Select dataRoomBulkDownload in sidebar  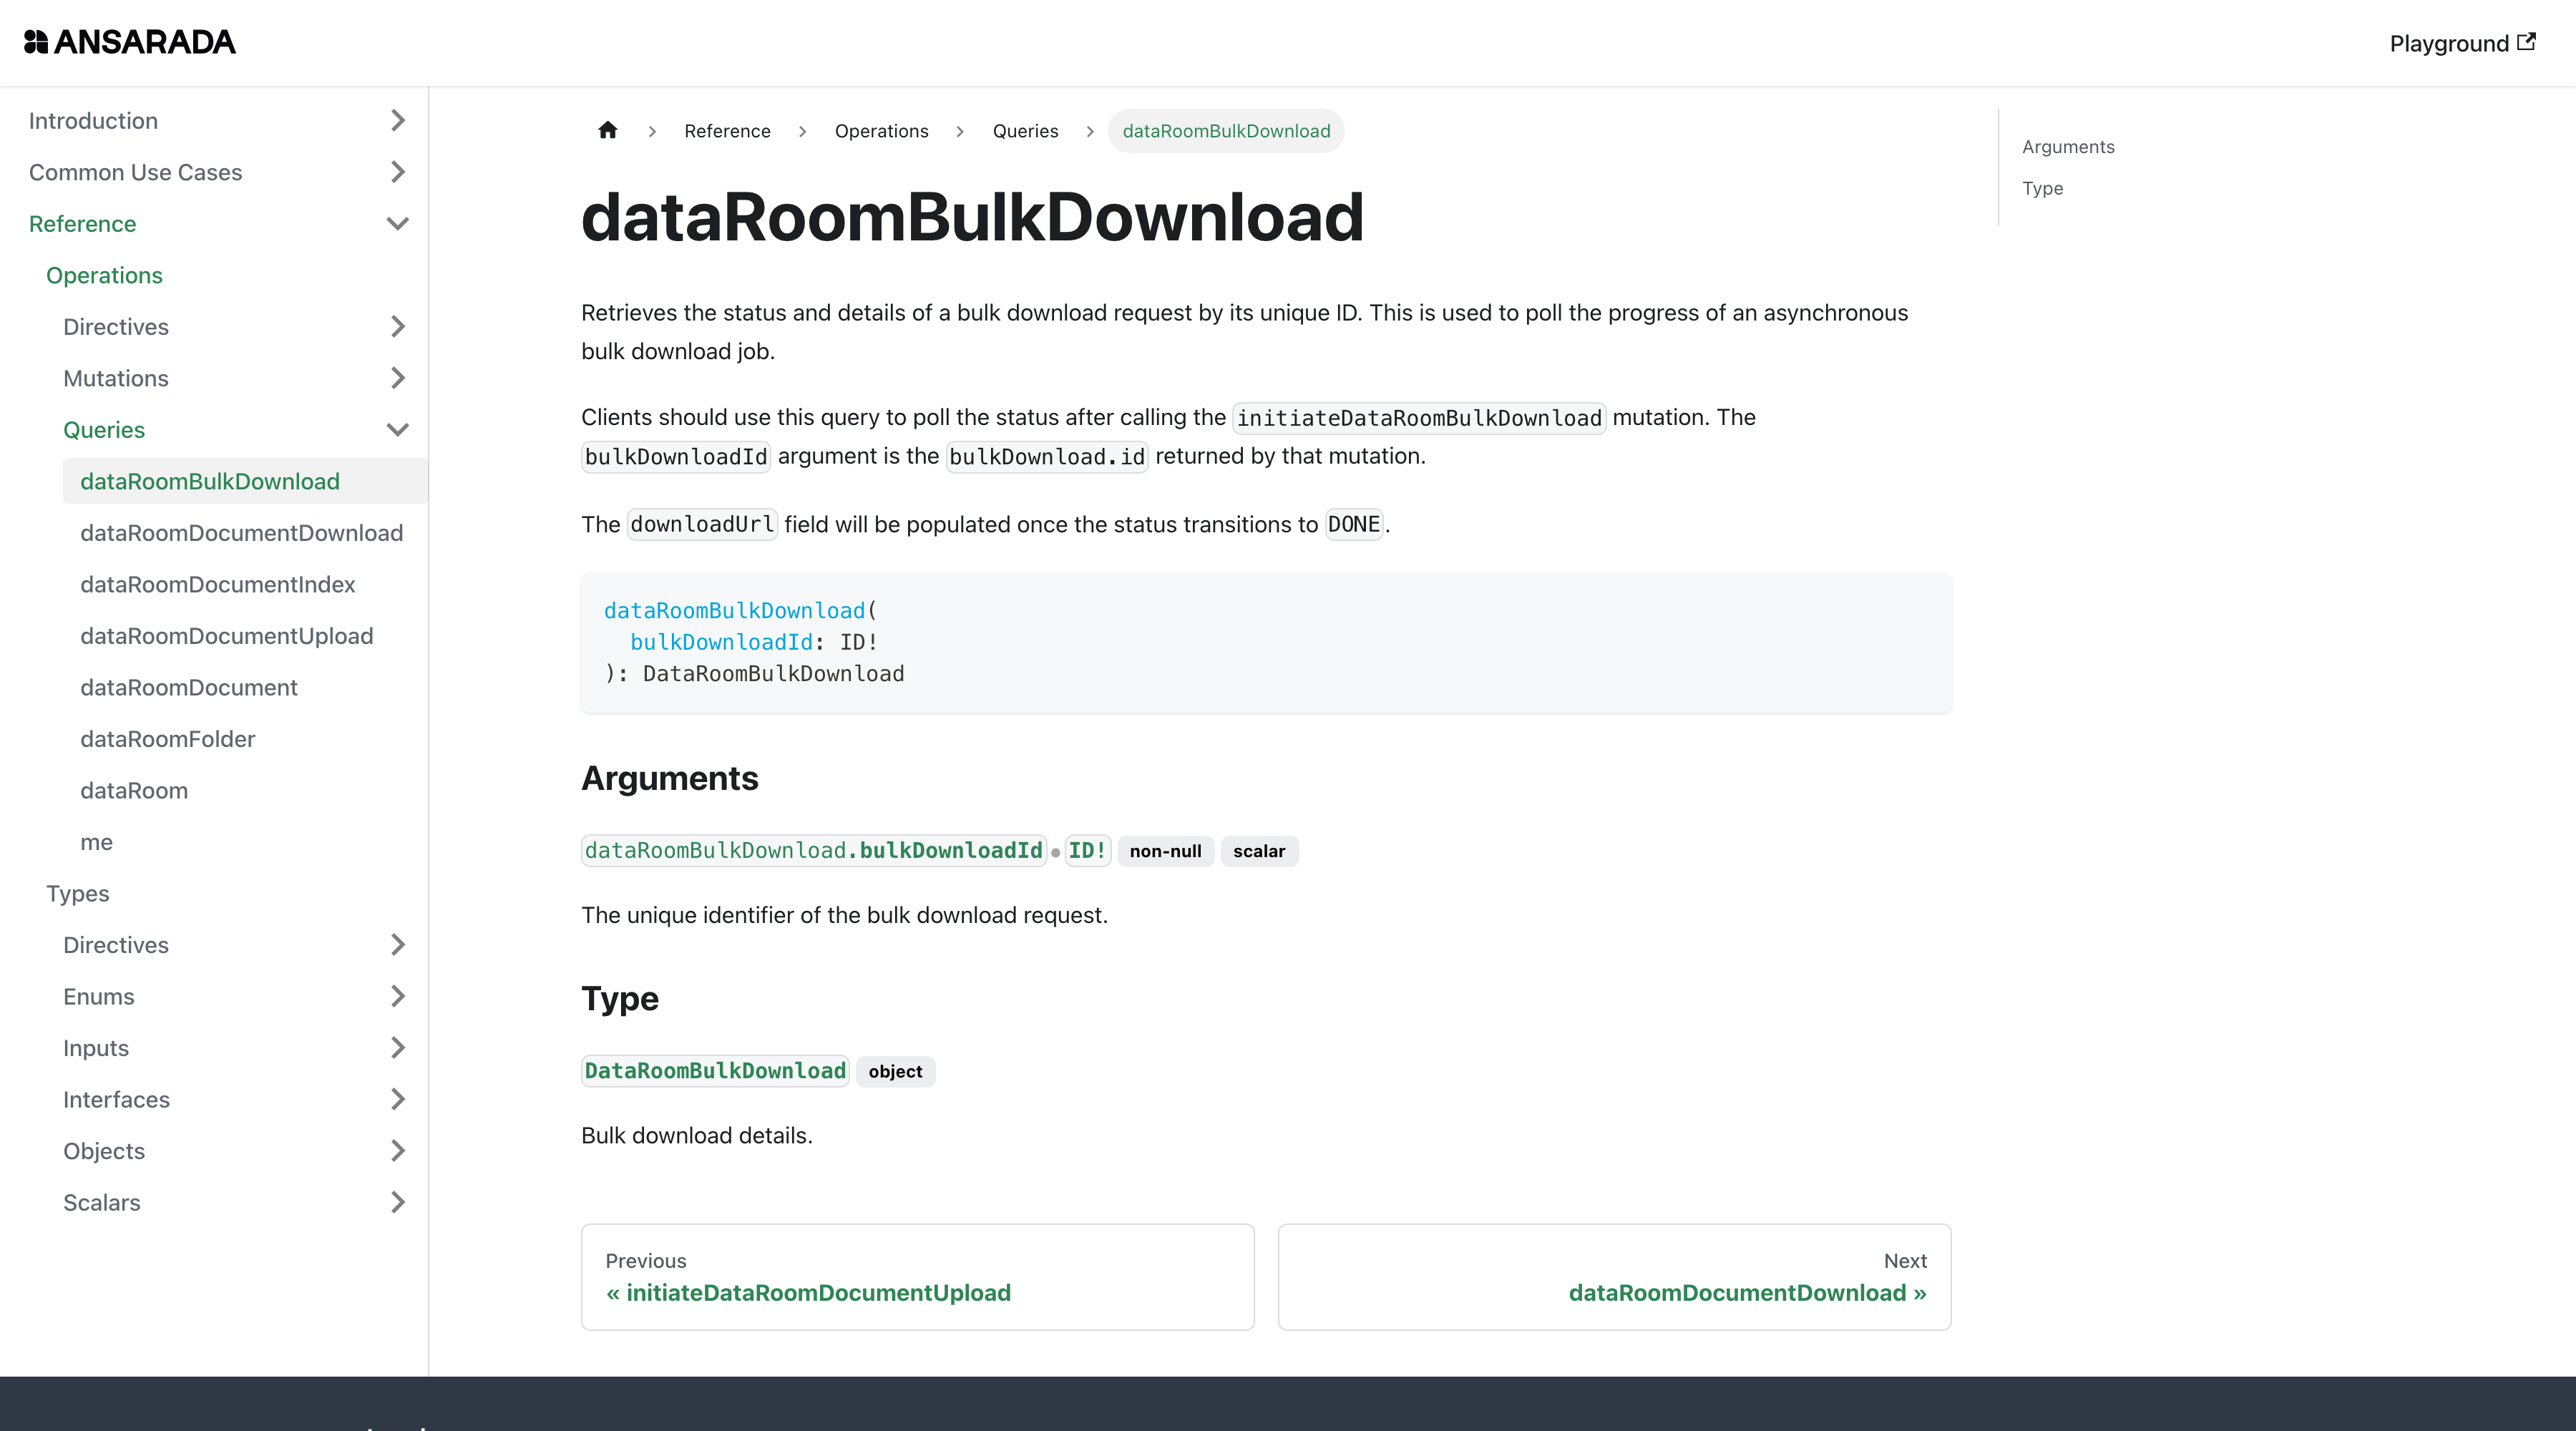[245, 481]
